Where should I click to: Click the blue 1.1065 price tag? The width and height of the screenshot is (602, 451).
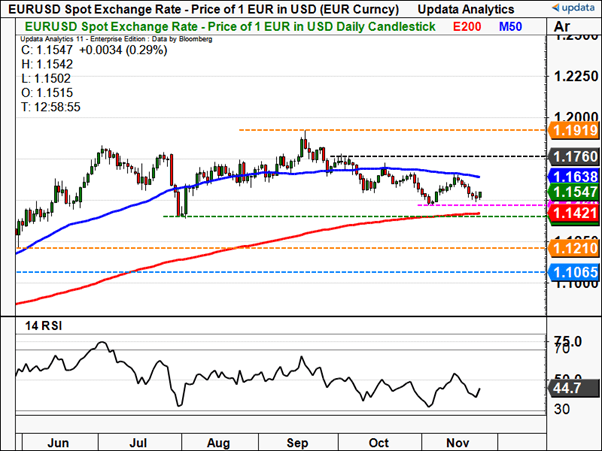(x=567, y=271)
